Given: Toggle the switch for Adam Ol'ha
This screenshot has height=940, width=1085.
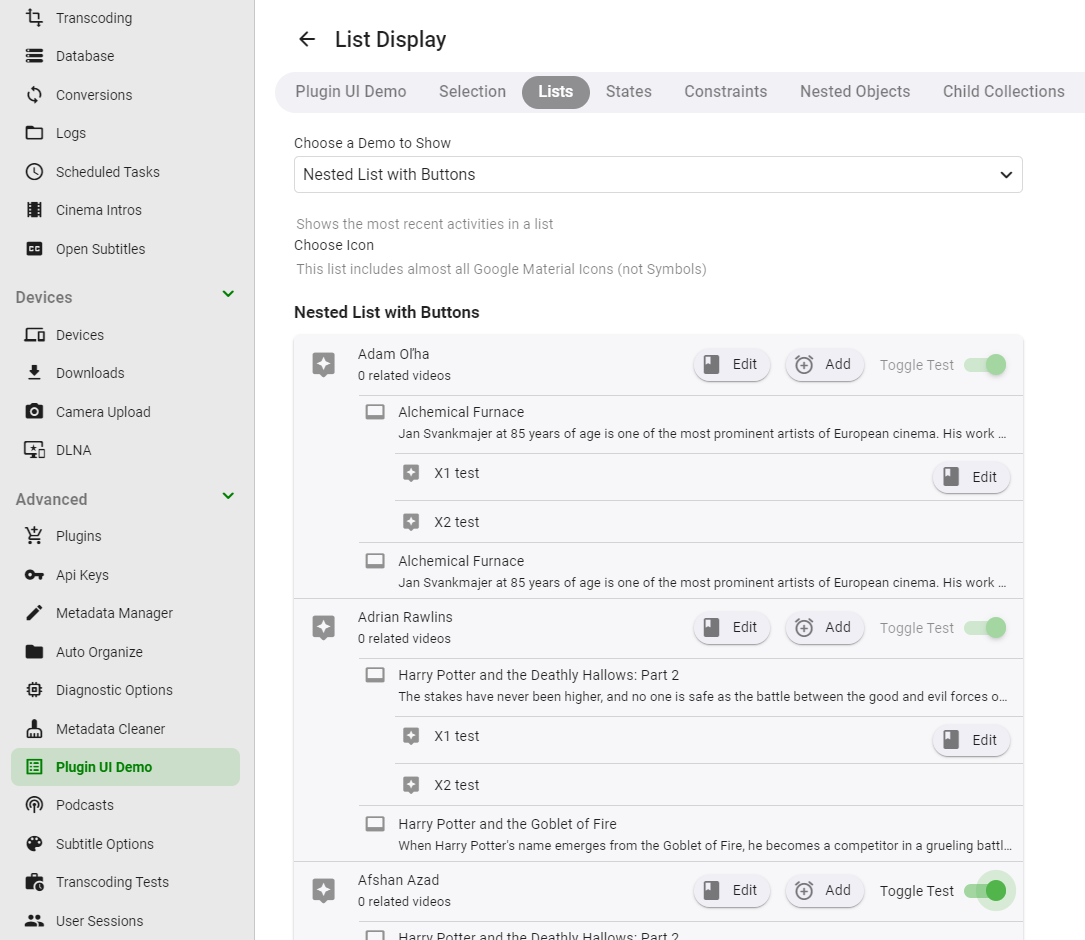Looking at the screenshot, I should [x=985, y=365].
